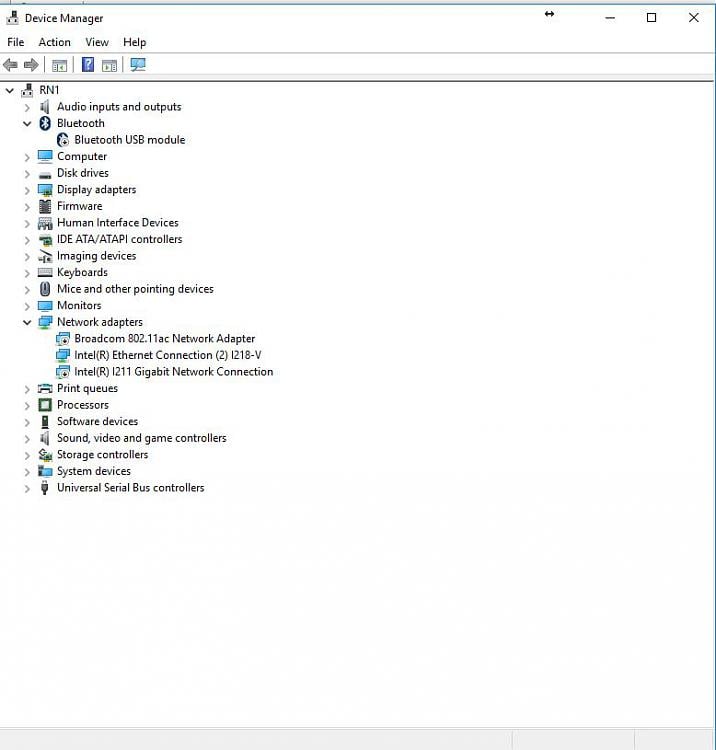Click the Back arrow toolbar icon
Screen dimensions: 716x750
(10, 65)
